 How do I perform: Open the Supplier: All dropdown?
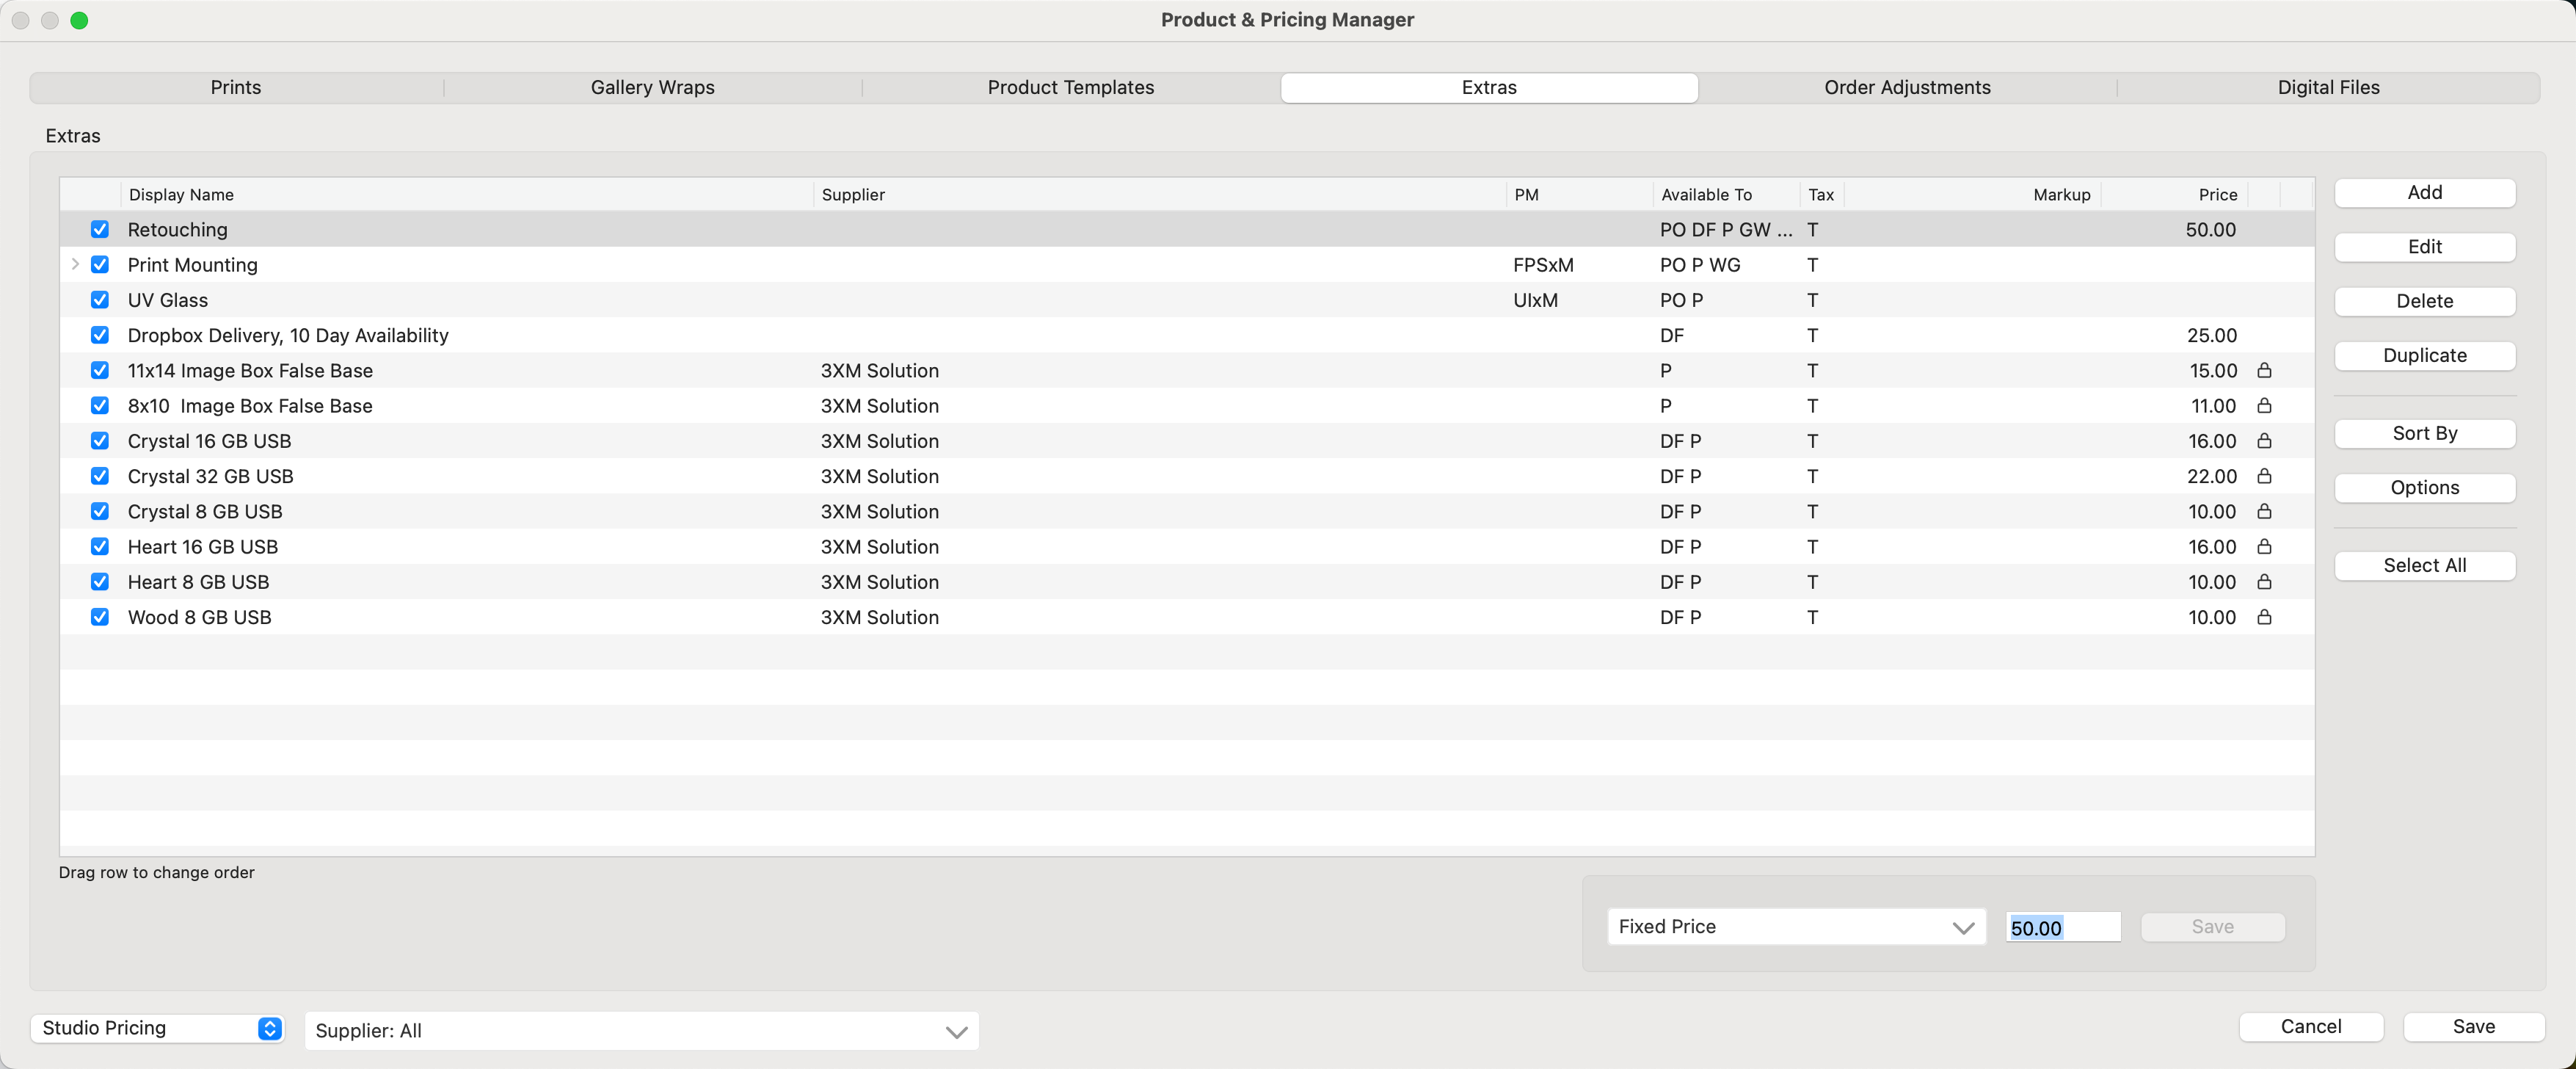coord(640,1031)
